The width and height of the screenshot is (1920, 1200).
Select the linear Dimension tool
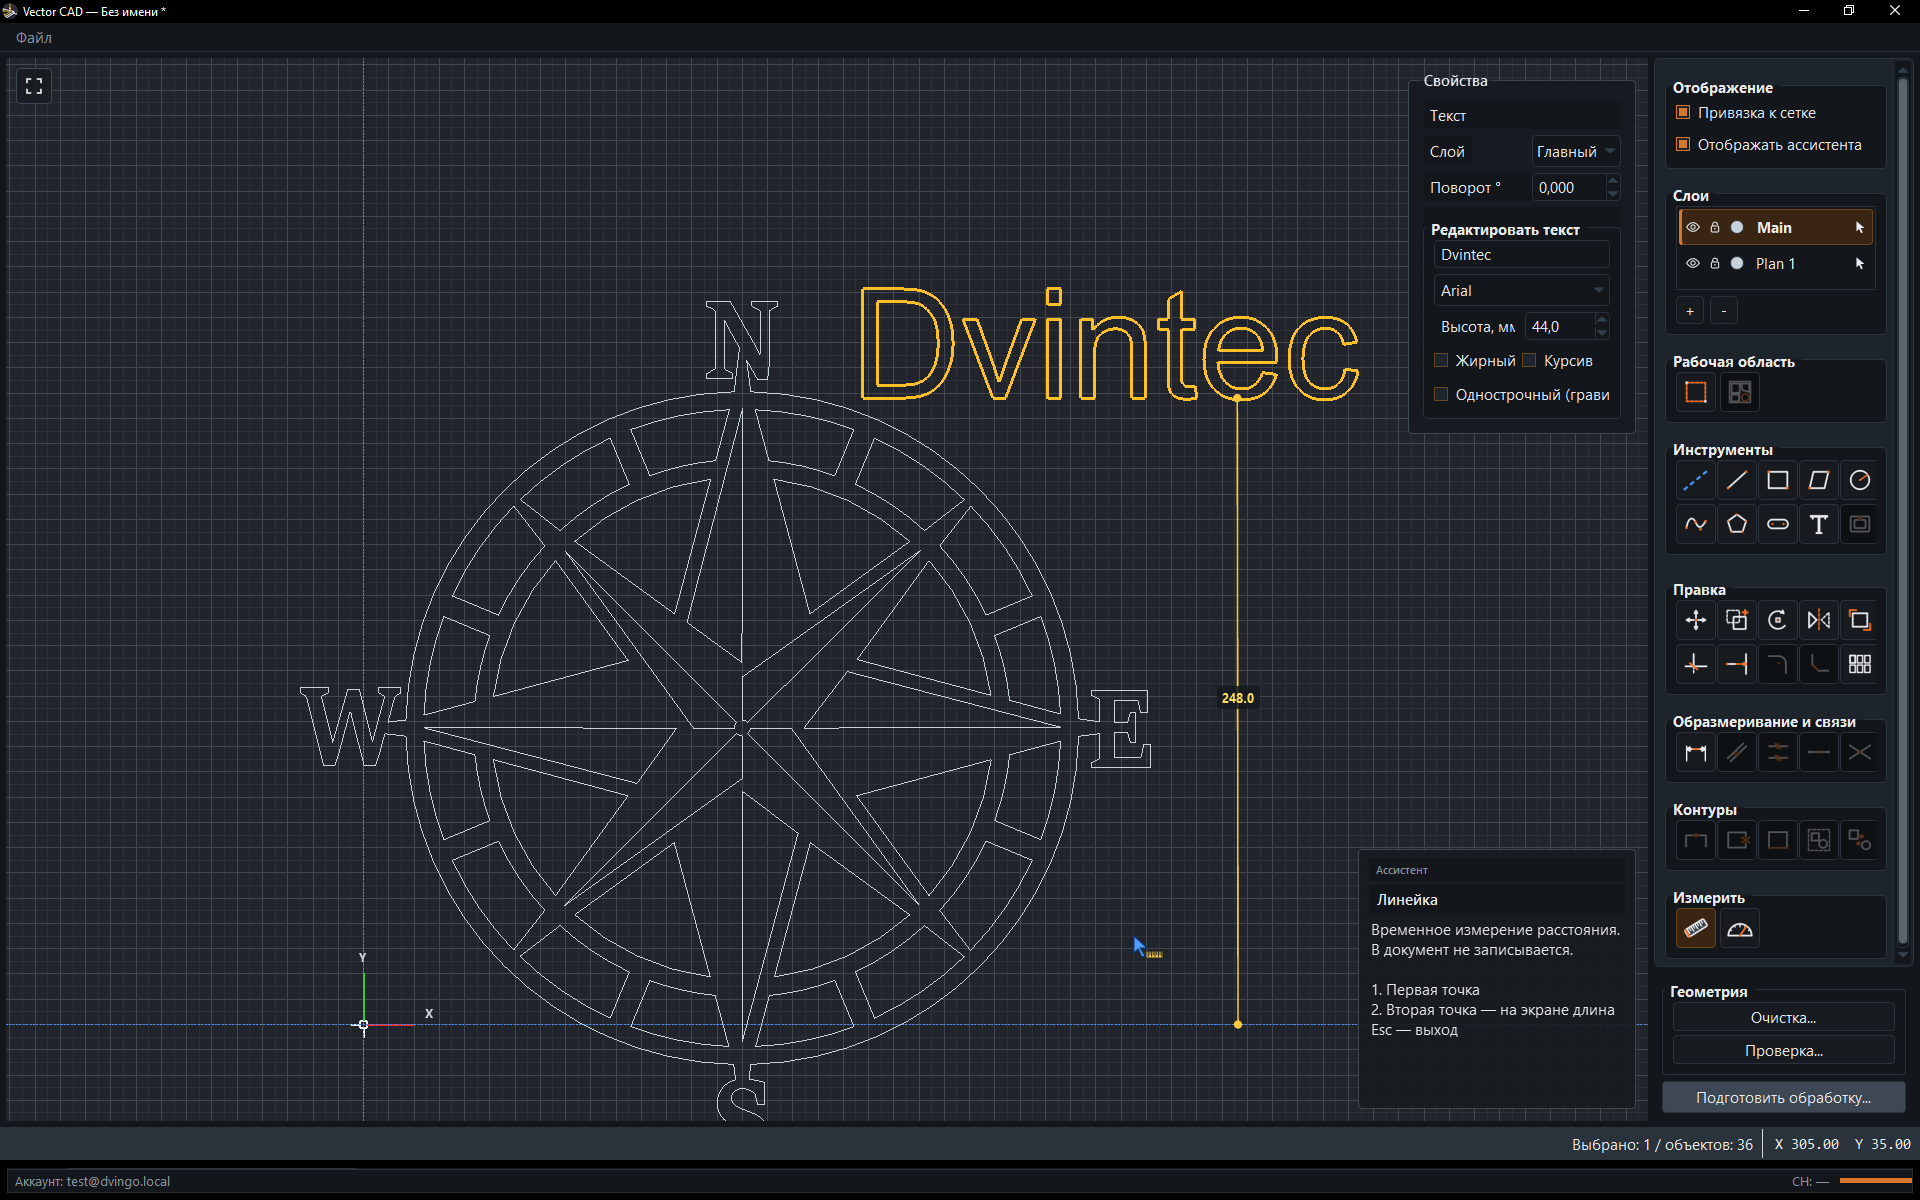(1695, 753)
